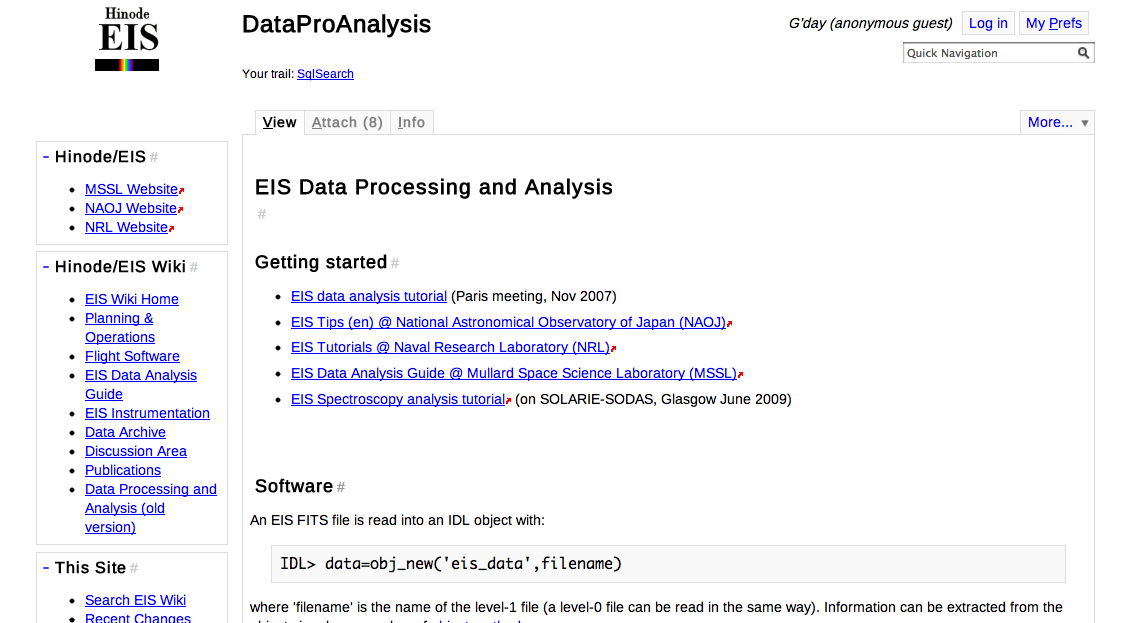Image resolution: width=1125 pixels, height=623 pixels.
Task: Click the hash anchor under EIS Data Processing title
Action: 262,214
